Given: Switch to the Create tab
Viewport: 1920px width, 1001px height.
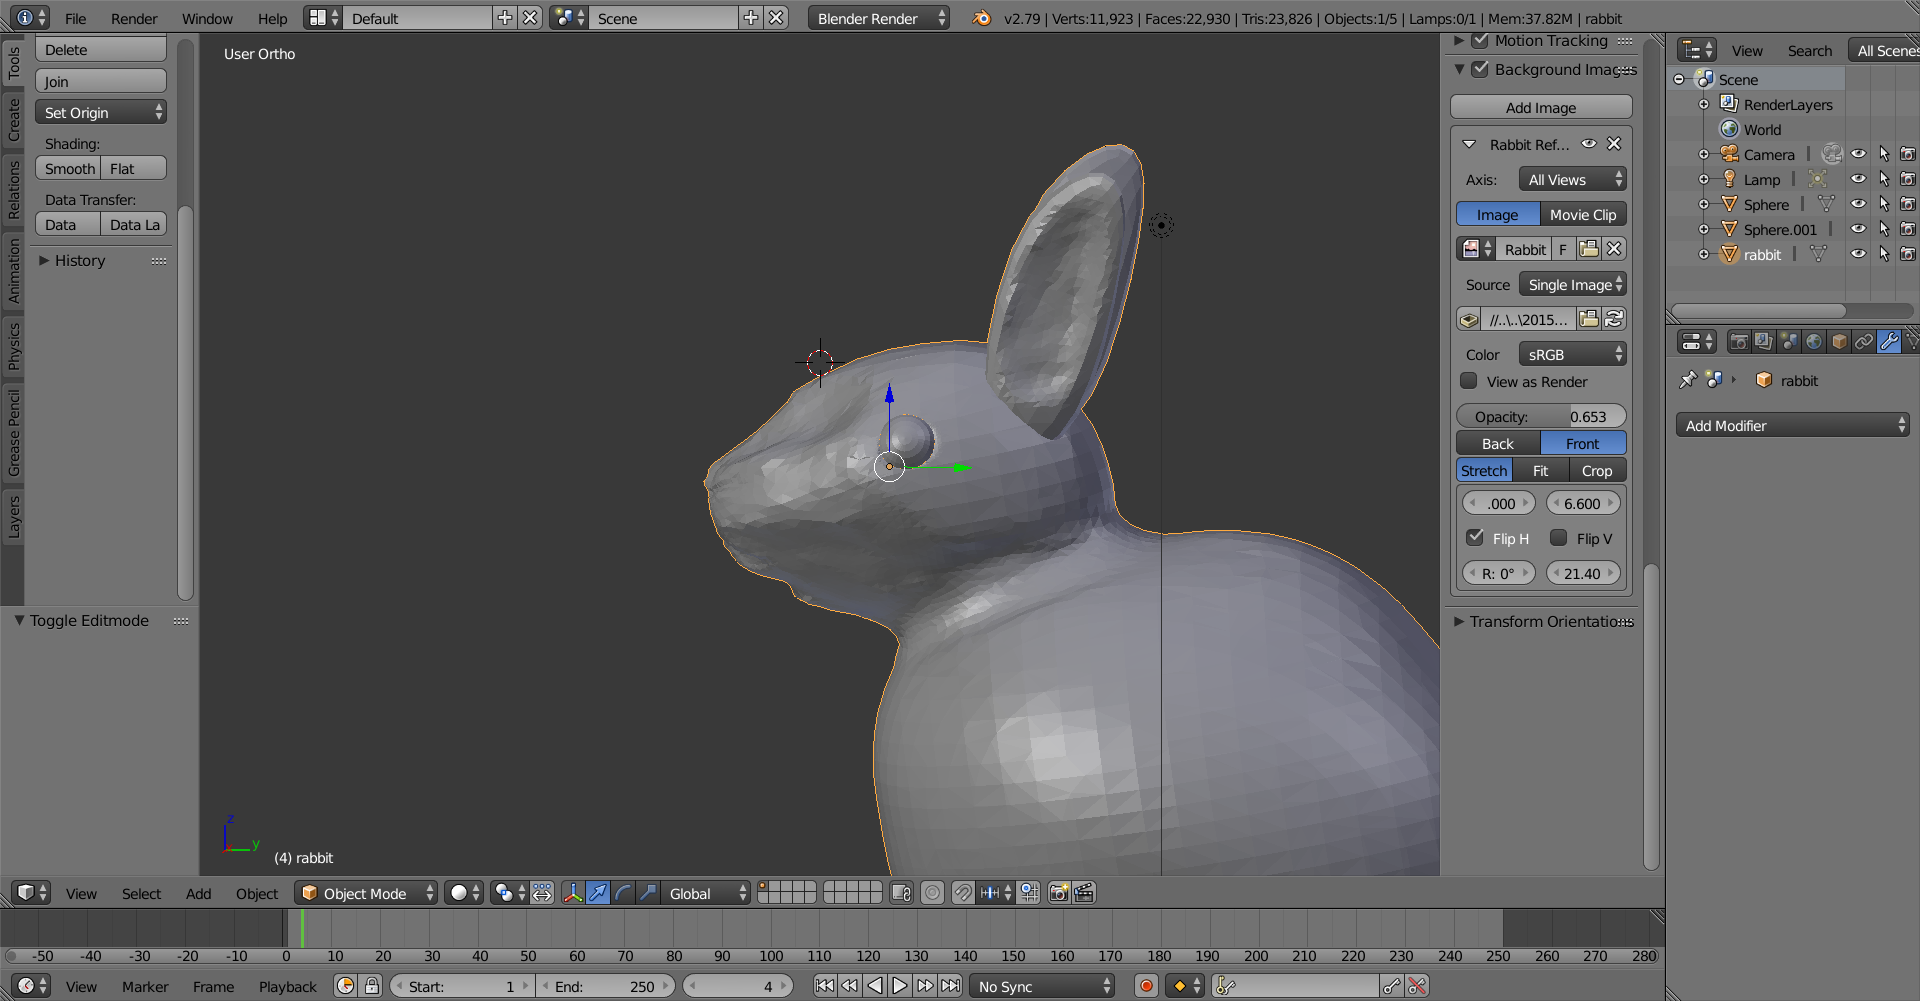Looking at the screenshot, I should pyautogui.click(x=13, y=119).
